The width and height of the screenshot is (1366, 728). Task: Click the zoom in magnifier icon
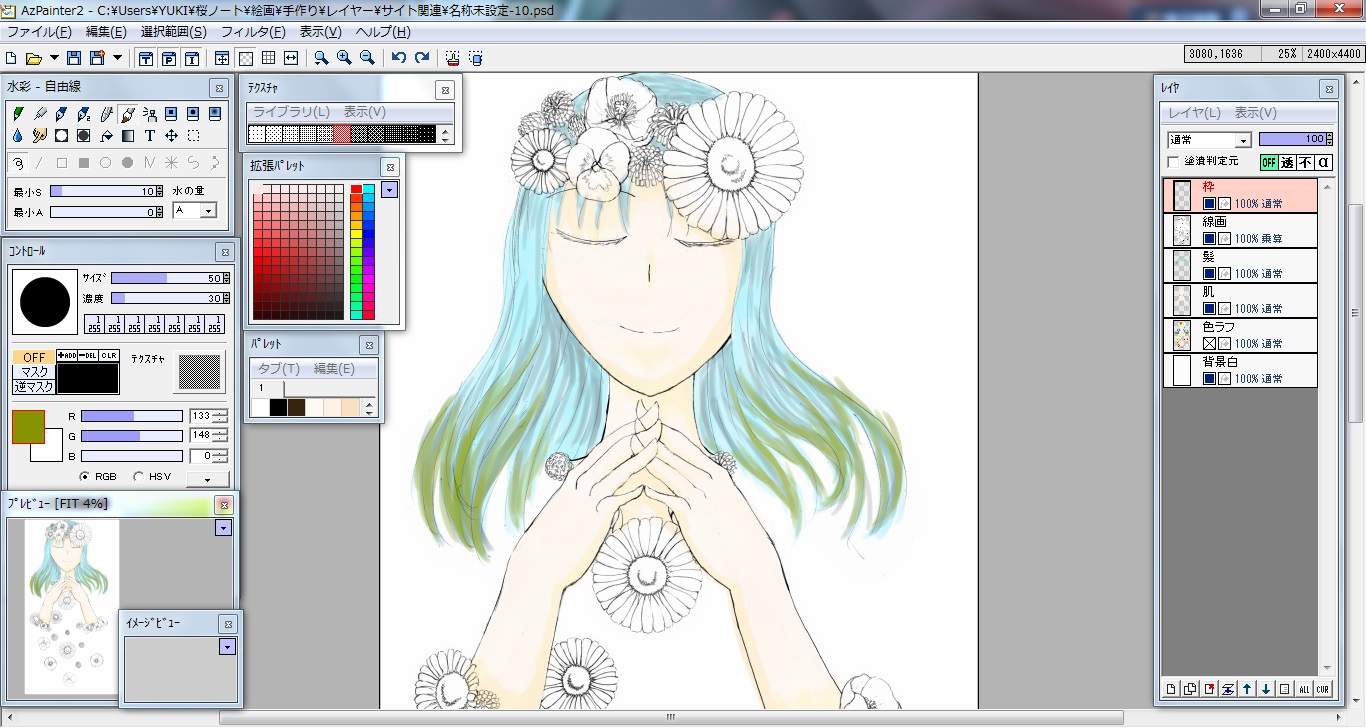pos(344,58)
